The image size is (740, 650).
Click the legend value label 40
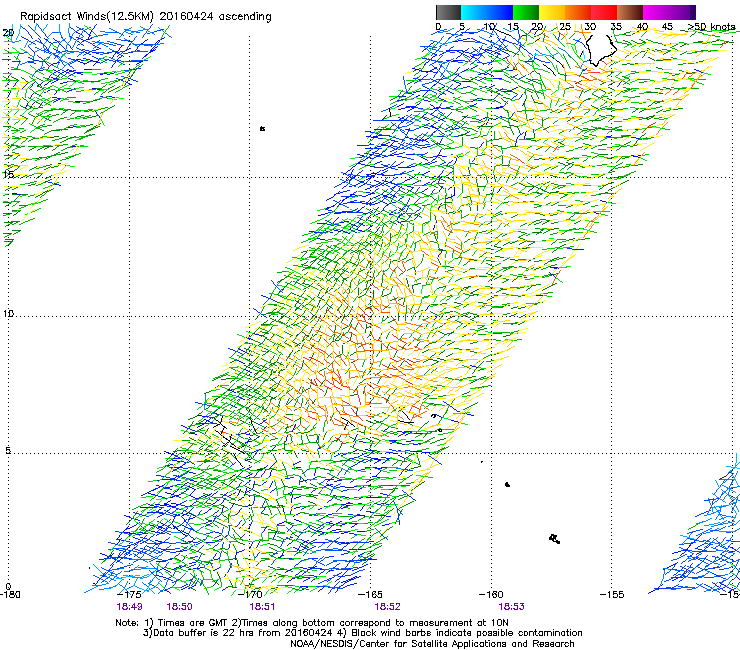[642, 27]
